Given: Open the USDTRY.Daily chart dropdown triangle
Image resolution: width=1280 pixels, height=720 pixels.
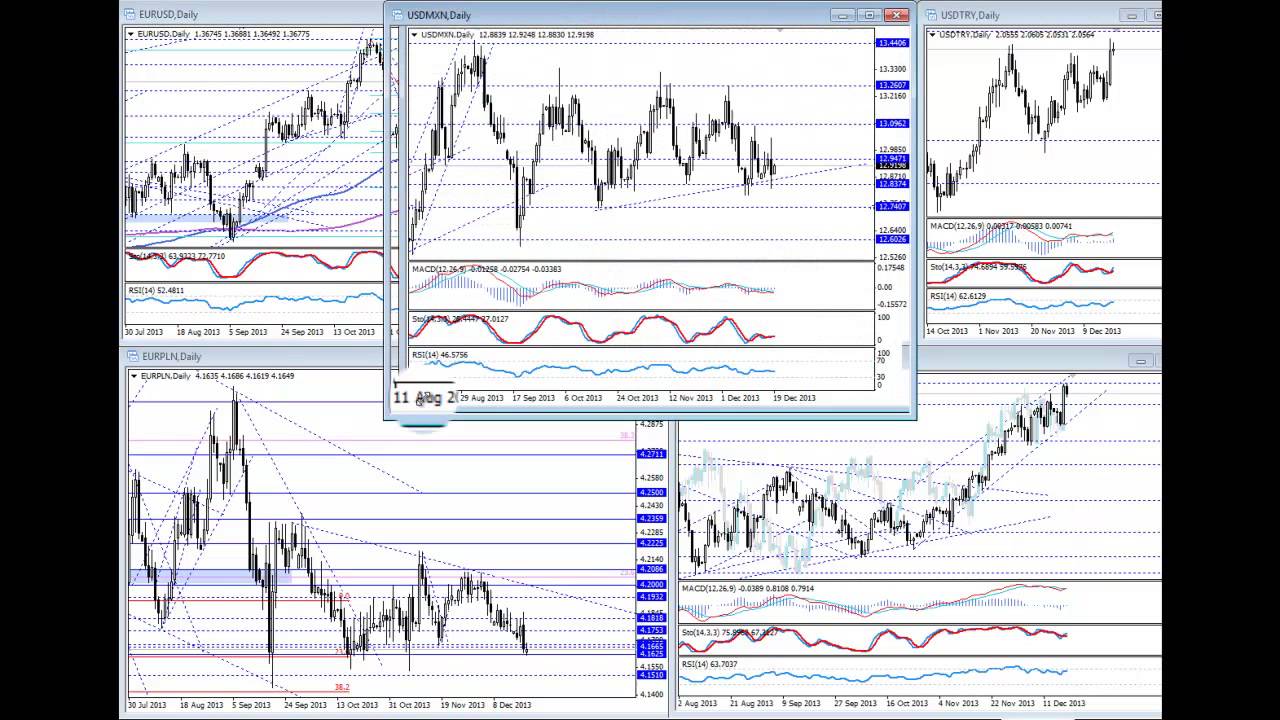Looking at the screenshot, I should [933, 35].
